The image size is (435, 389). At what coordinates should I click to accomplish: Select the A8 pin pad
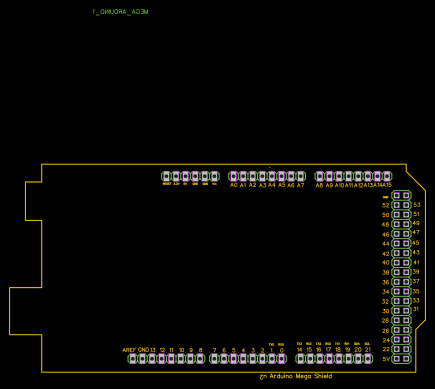[320, 176]
